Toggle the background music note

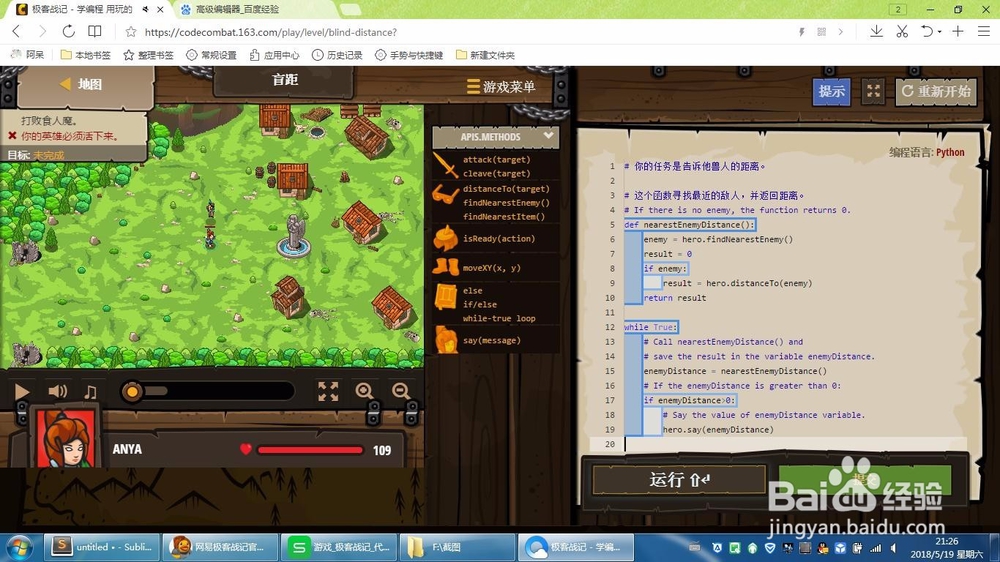[x=91, y=391]
